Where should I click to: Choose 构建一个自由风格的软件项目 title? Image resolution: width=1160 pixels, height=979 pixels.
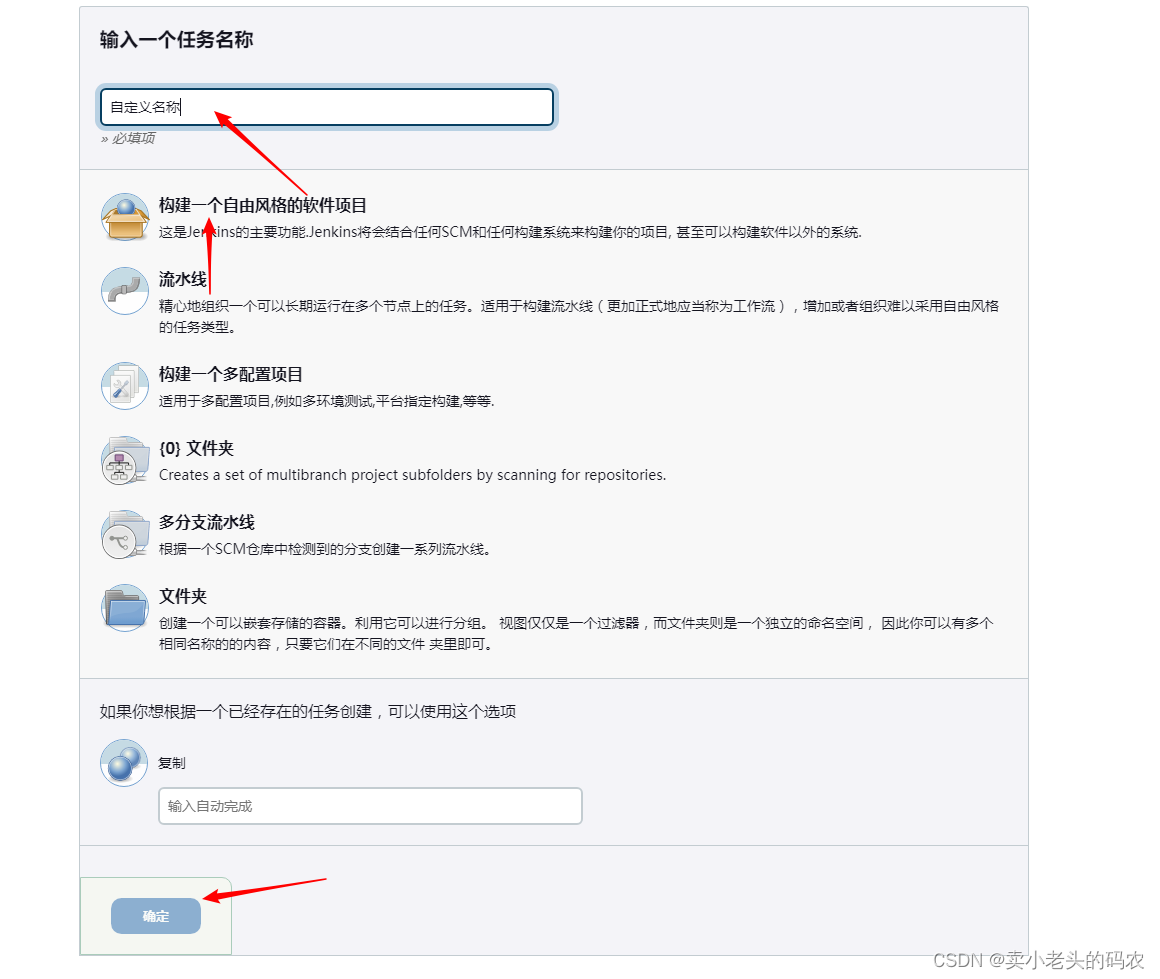point(263,206)
